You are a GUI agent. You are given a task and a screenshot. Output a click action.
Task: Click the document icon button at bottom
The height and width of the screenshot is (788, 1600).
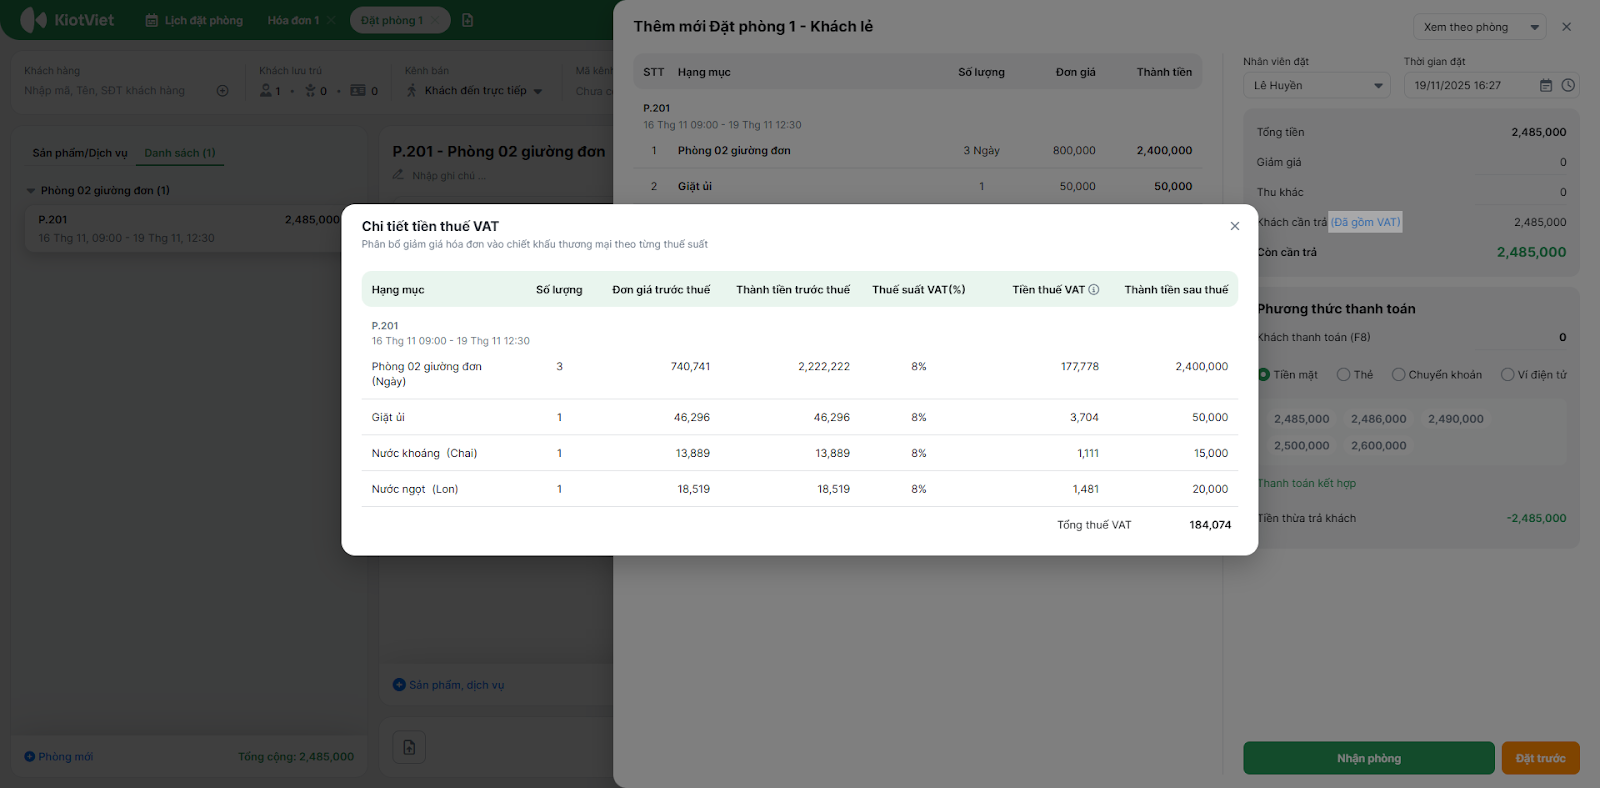tap(409, 747)
